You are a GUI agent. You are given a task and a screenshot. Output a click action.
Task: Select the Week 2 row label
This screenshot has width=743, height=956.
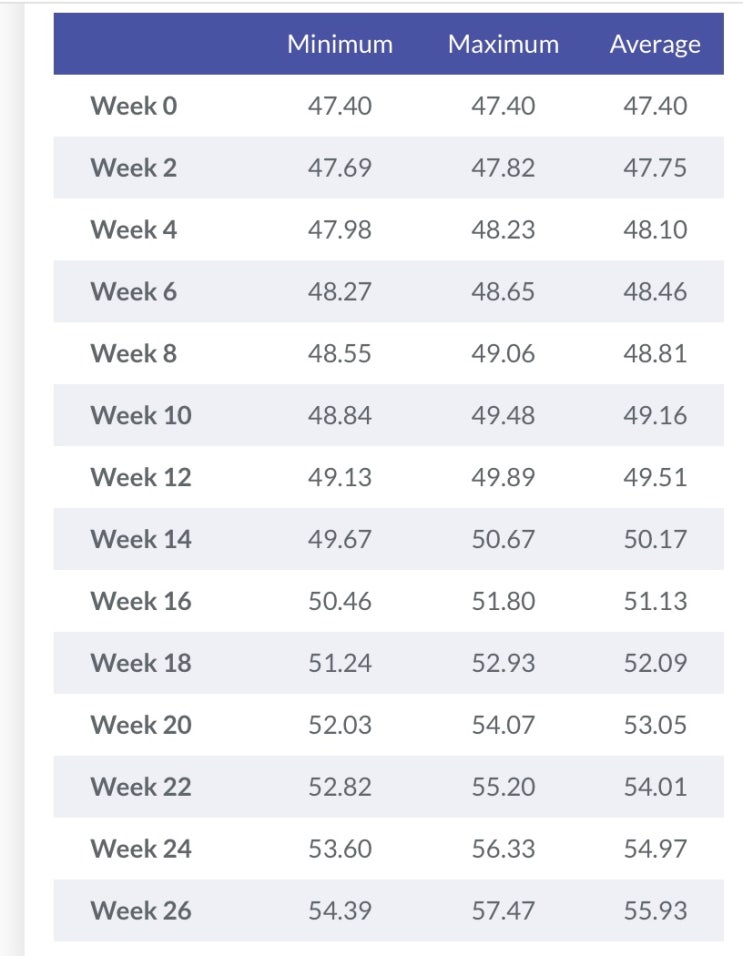pyautogui.click(x=134, y=168)
